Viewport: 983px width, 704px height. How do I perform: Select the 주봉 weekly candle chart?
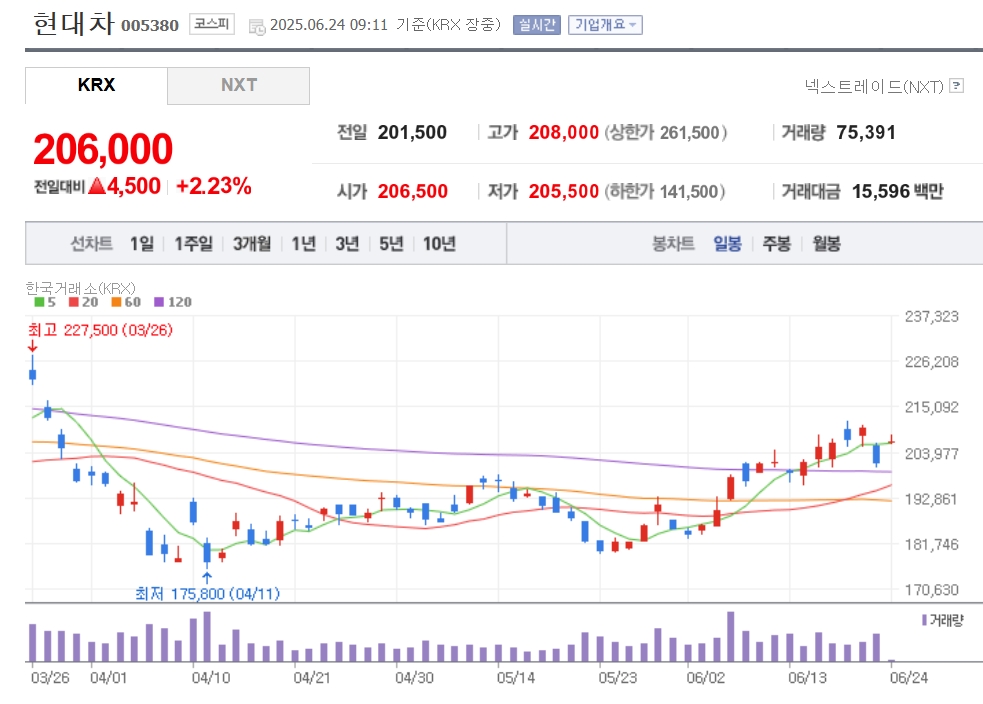[x=776, y=243]
